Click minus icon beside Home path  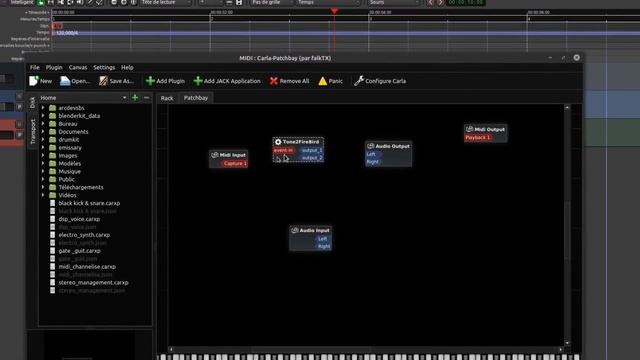[x=147, y=98]
